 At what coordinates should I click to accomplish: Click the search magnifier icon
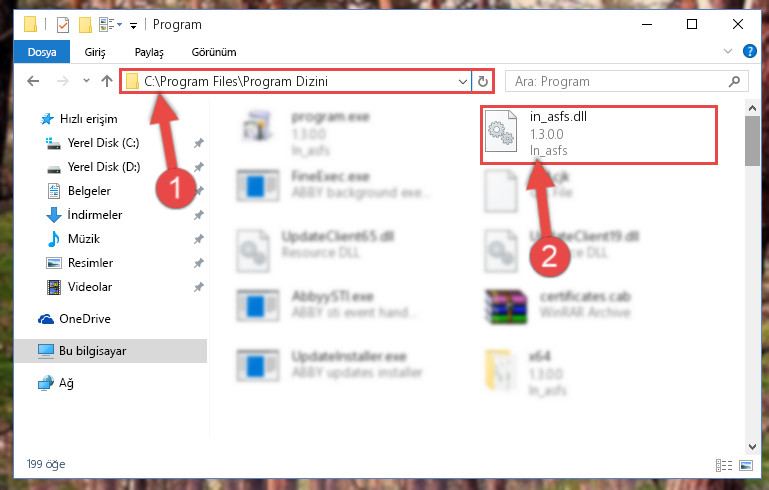coord(734,81)
